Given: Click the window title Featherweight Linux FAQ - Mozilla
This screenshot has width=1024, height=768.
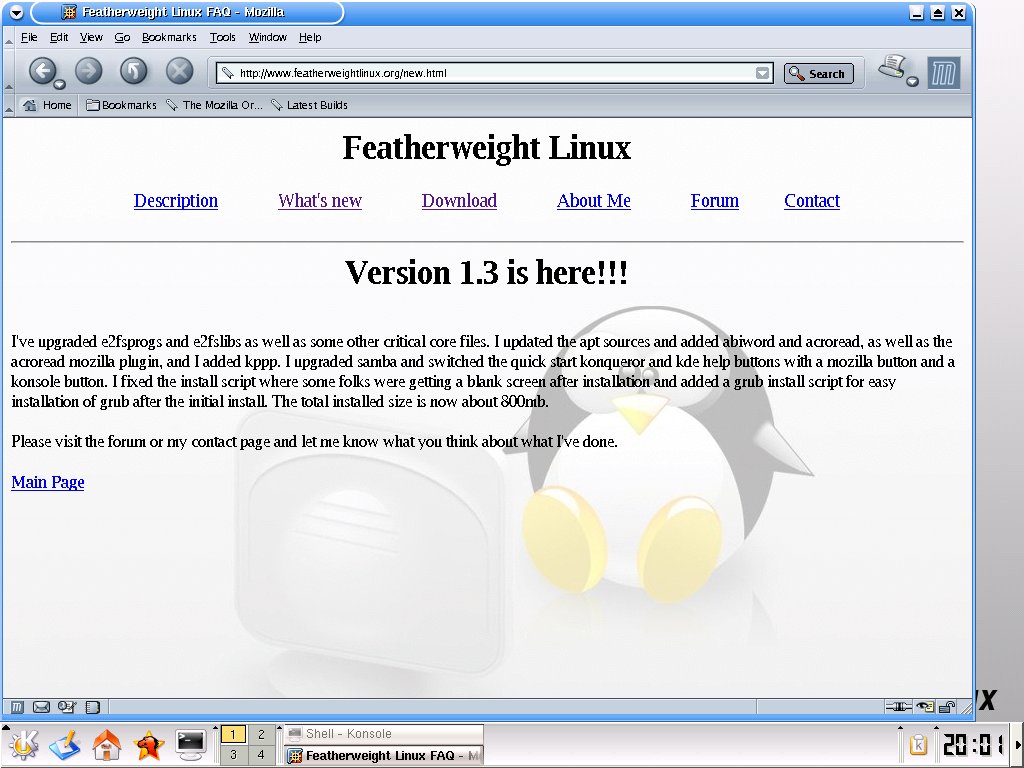Looking at the screenshot, I should pos(183,12).
